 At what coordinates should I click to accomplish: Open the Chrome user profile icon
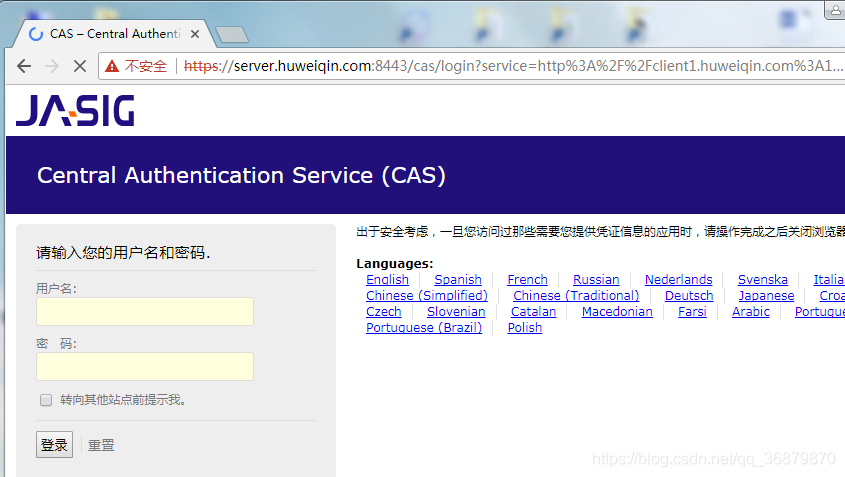[835, 10]
